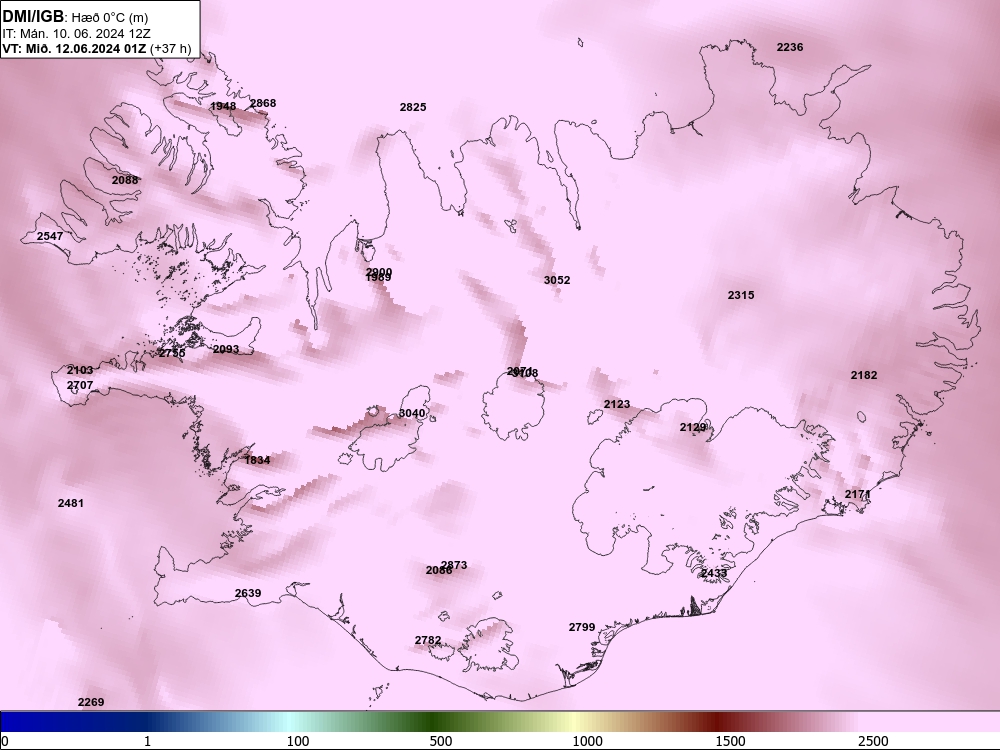Select the 1834 height value
1000x750 pixels.
pyautogui.click(x=257, y=460)
